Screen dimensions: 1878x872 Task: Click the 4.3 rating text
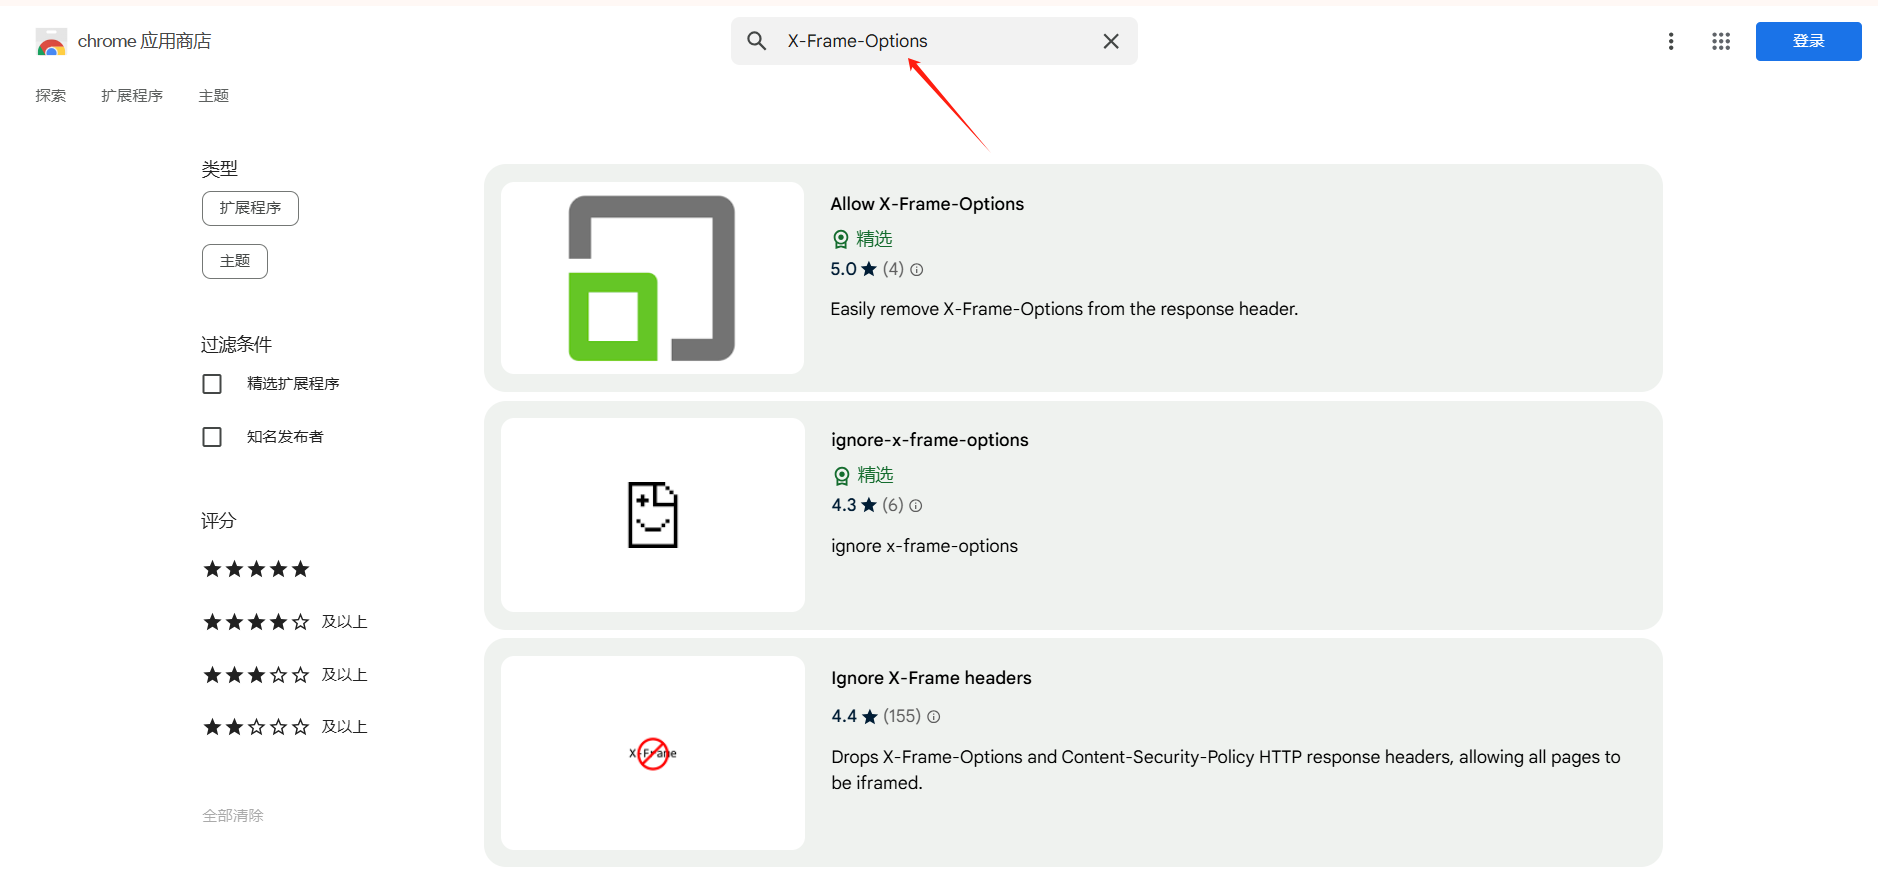coord(844,506)
